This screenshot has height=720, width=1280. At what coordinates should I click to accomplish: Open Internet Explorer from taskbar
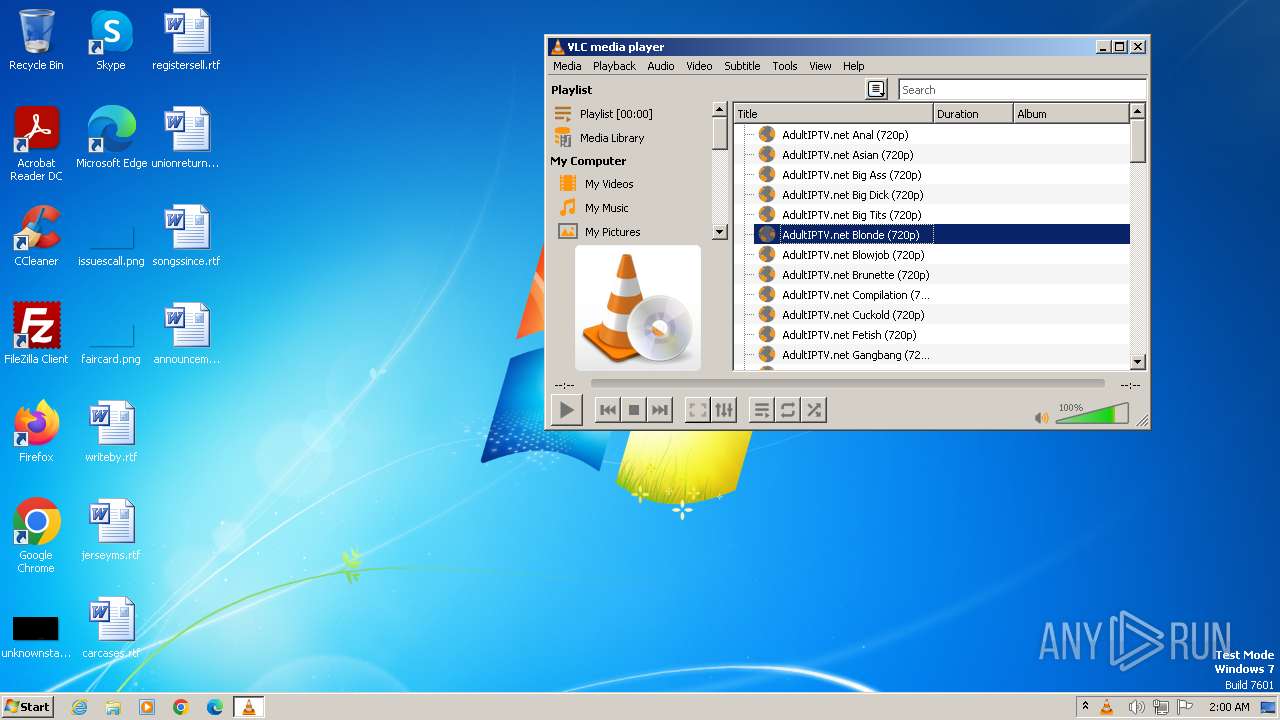79,707
